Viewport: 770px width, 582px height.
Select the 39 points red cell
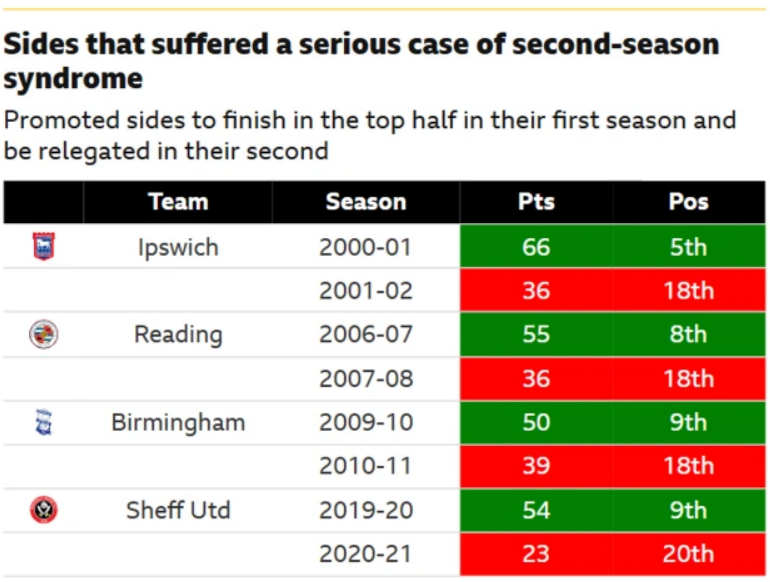[x=536, y=466]
